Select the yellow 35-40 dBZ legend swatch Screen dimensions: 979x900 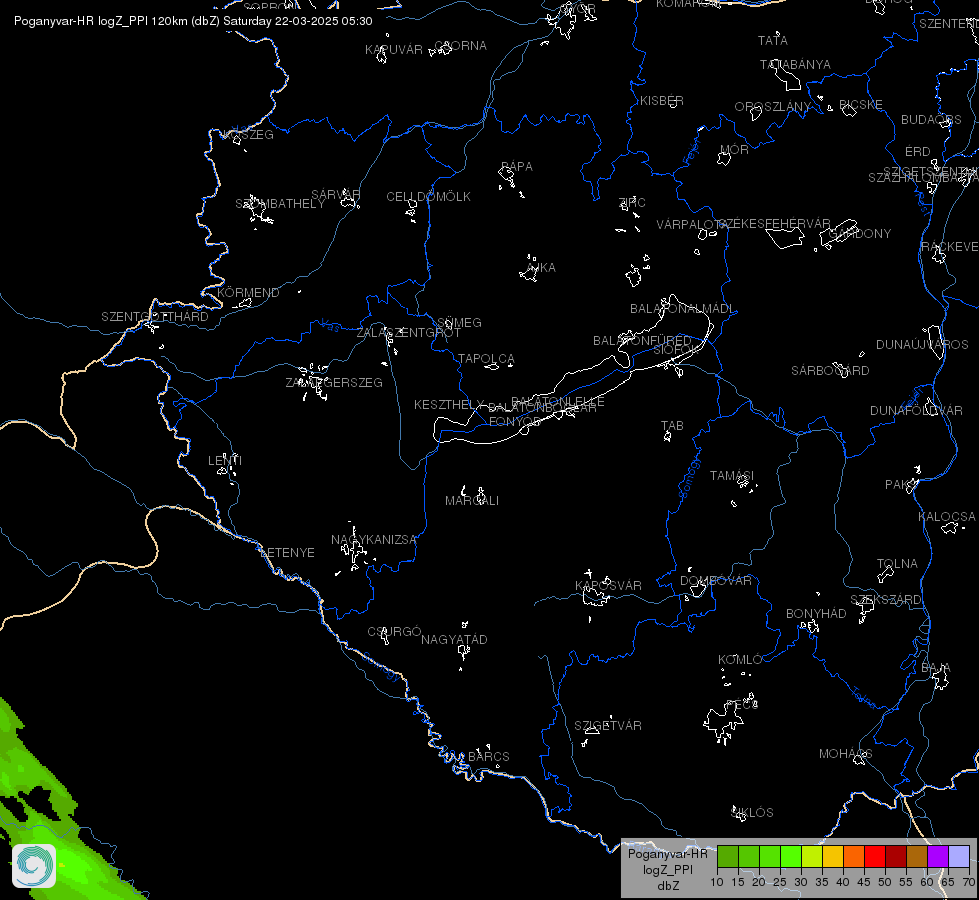pyautogui.click(x=834, y=856)
